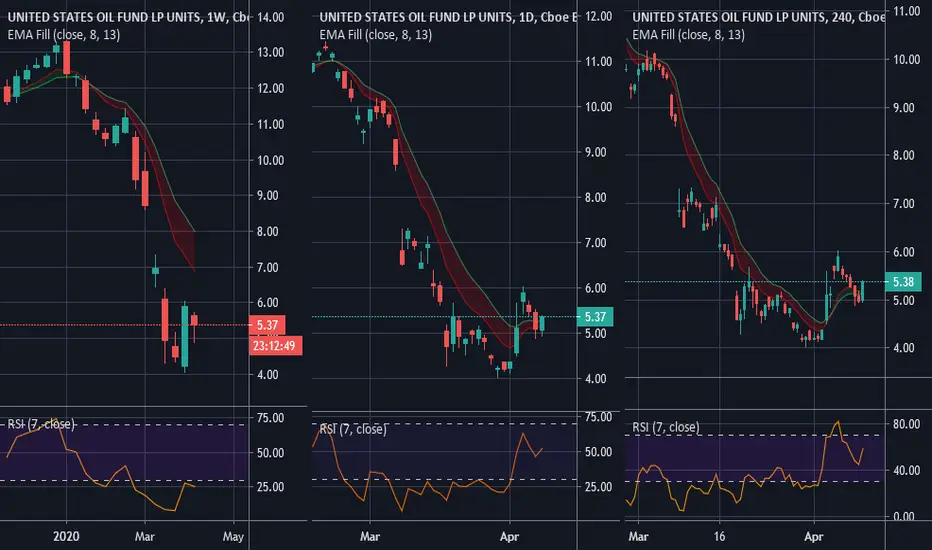Image resolution: width=932 pixels, height=550 pixels.
Task: Open RSI (7, close) legend on weekly chart
Action: click(41, 424)
